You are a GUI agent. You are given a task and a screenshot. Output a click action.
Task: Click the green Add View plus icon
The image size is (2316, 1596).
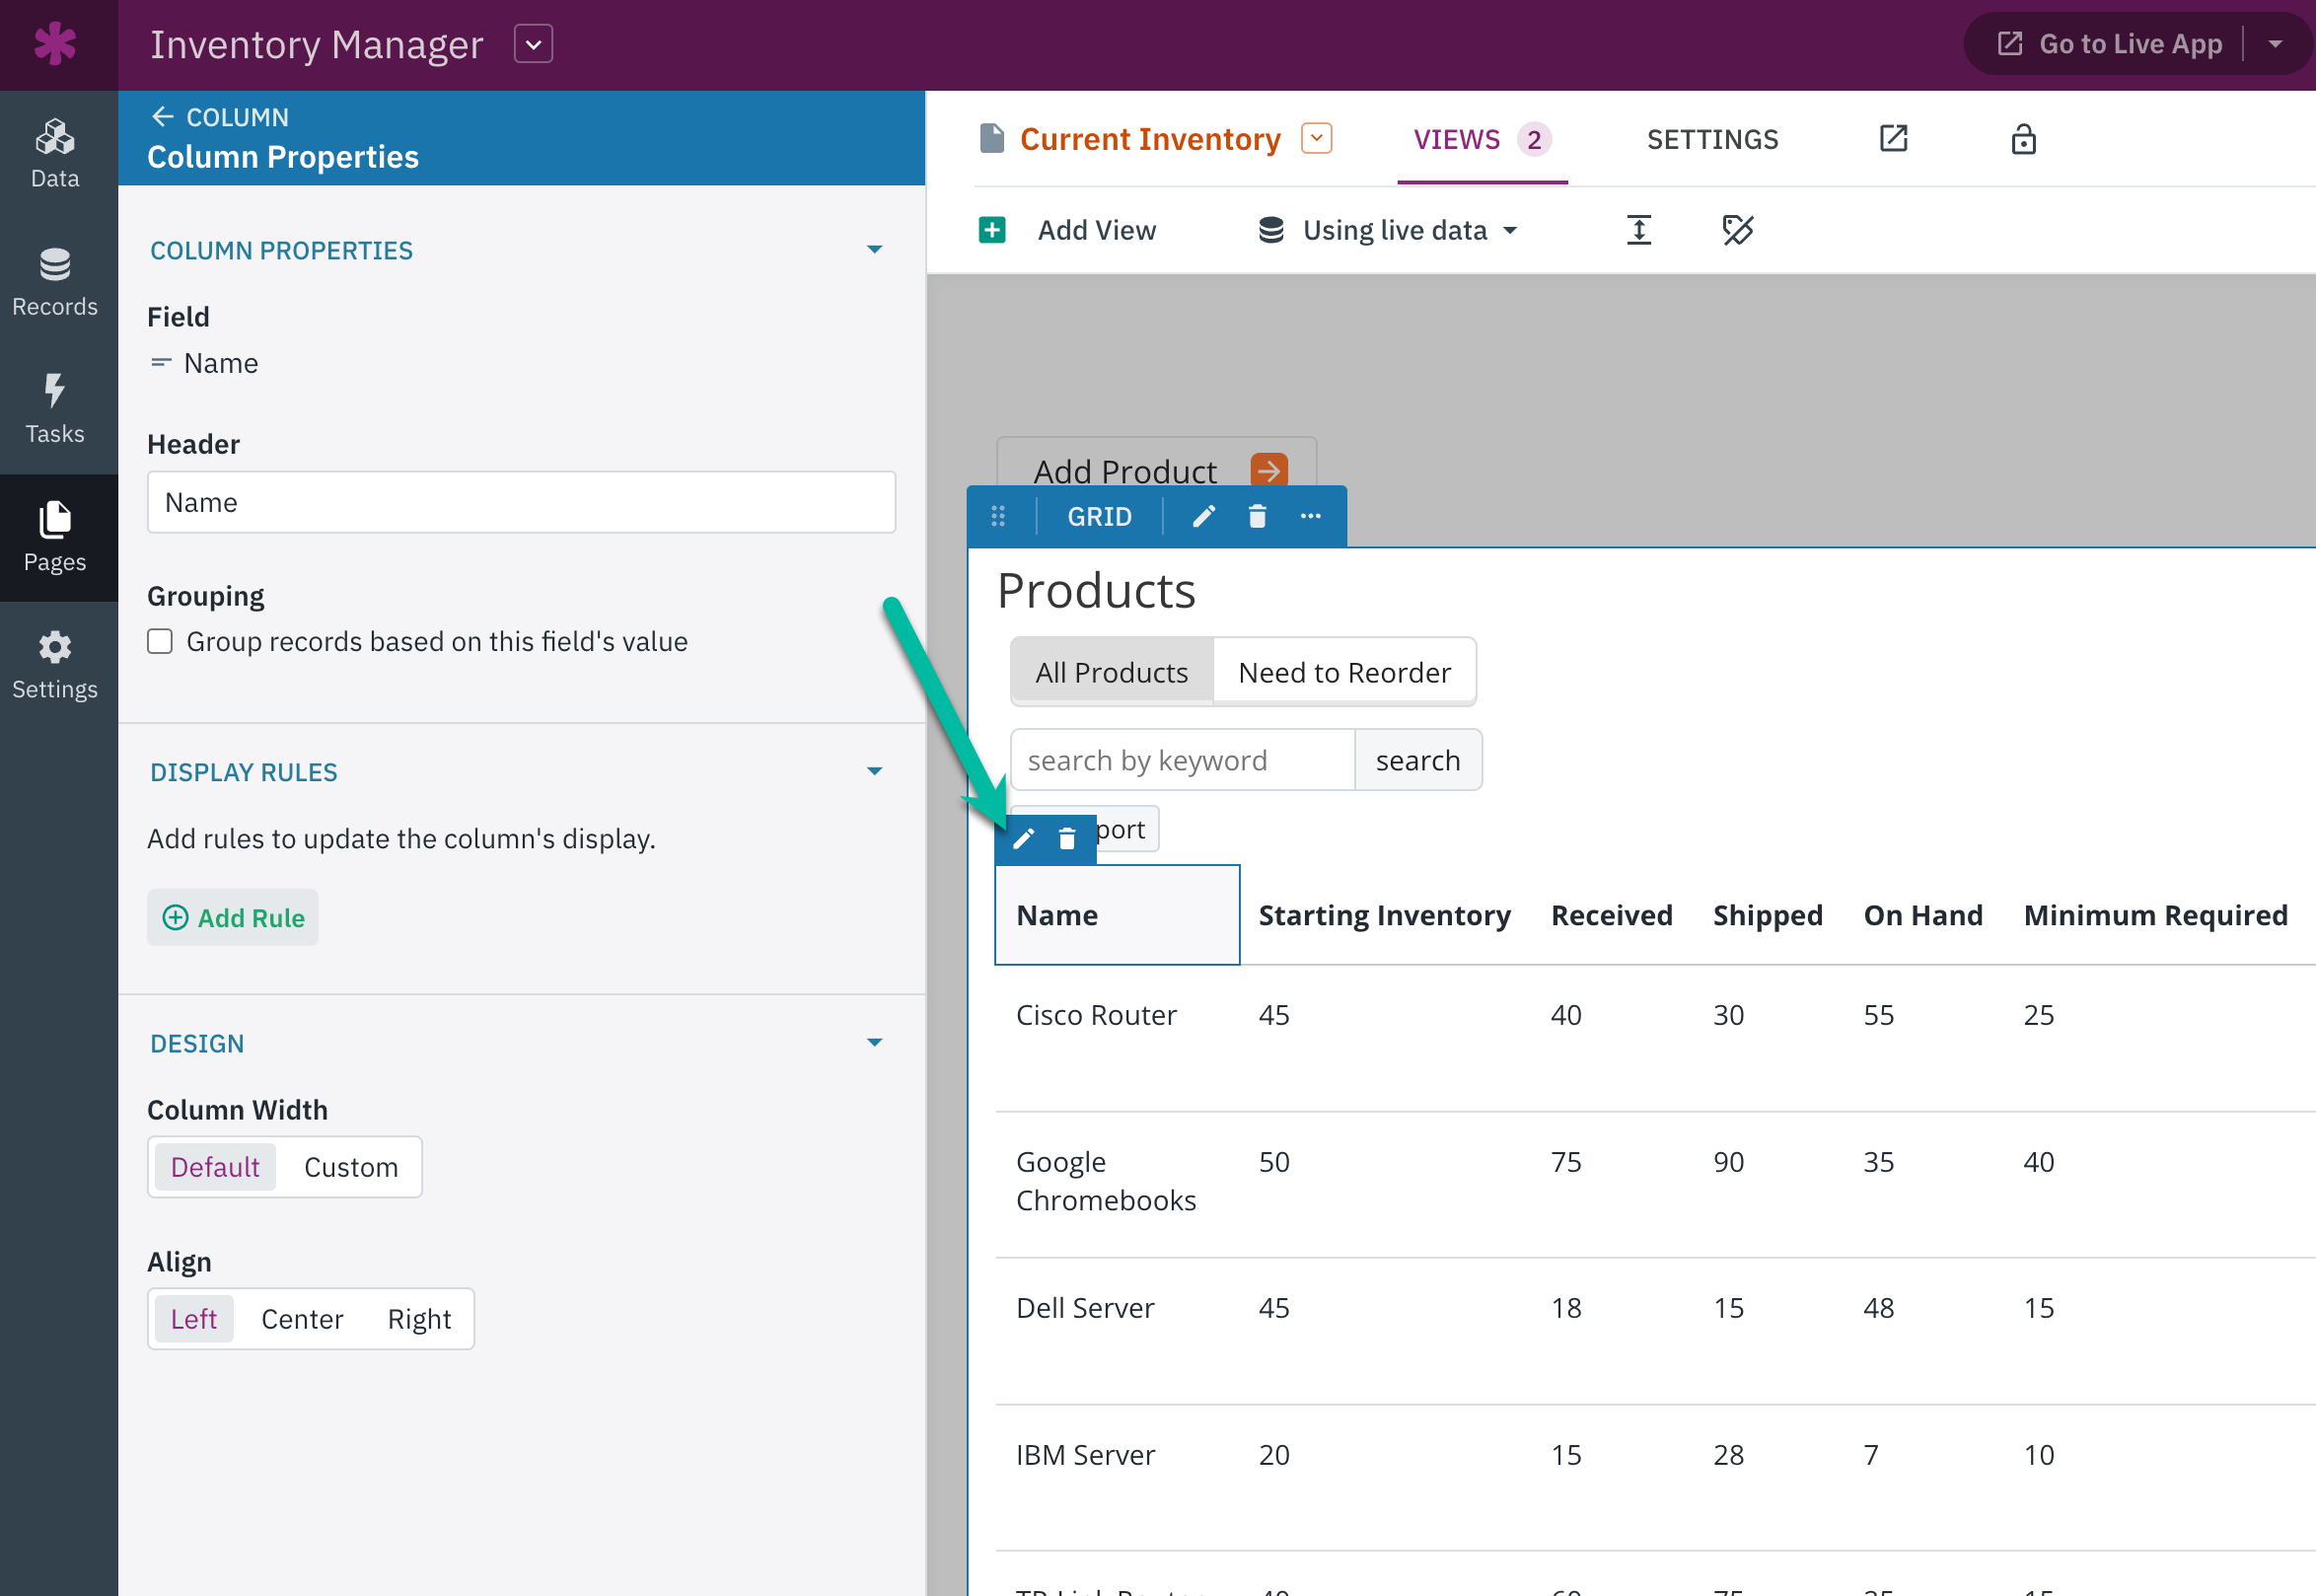point(991,230)
